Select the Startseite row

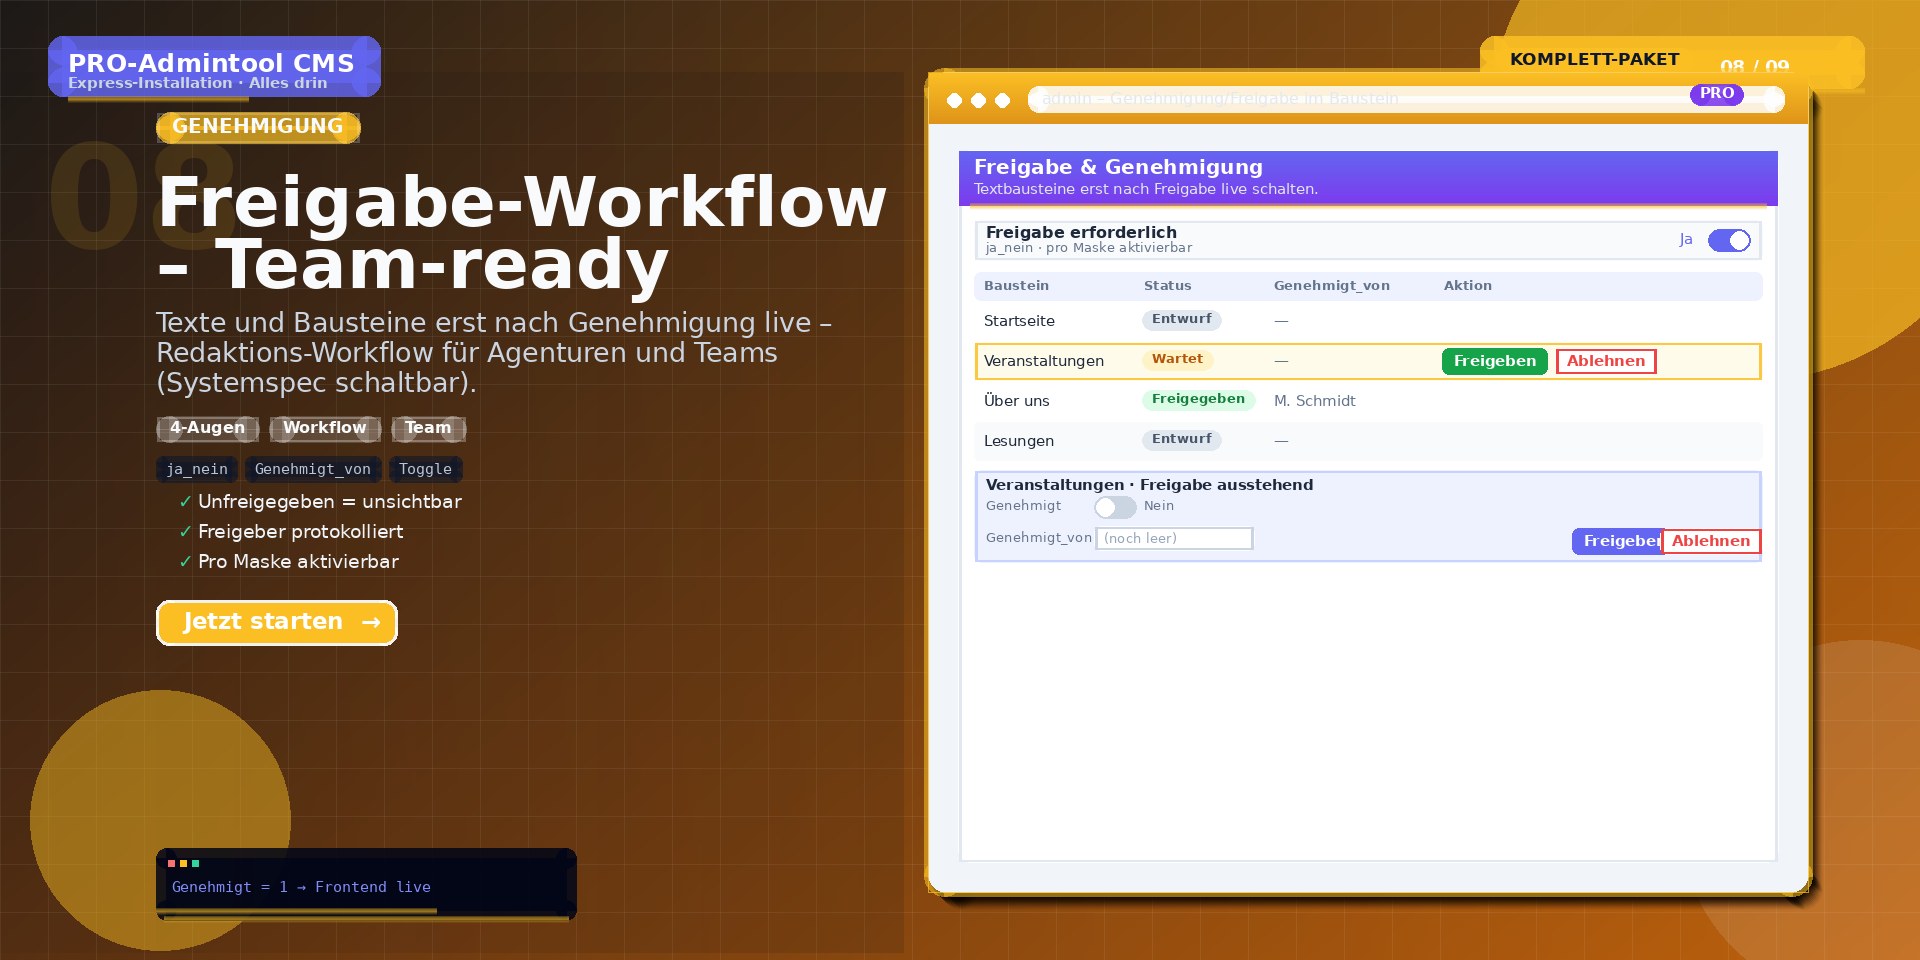tap(1368, 321)
